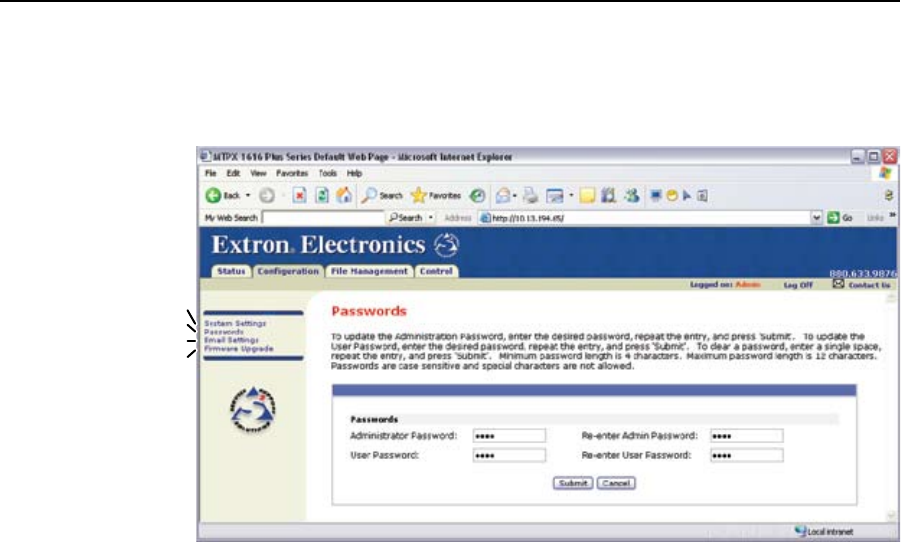The image size is (901, 542).
Task: Refresh the page with the green refresh icon
Action: point(322,195)
